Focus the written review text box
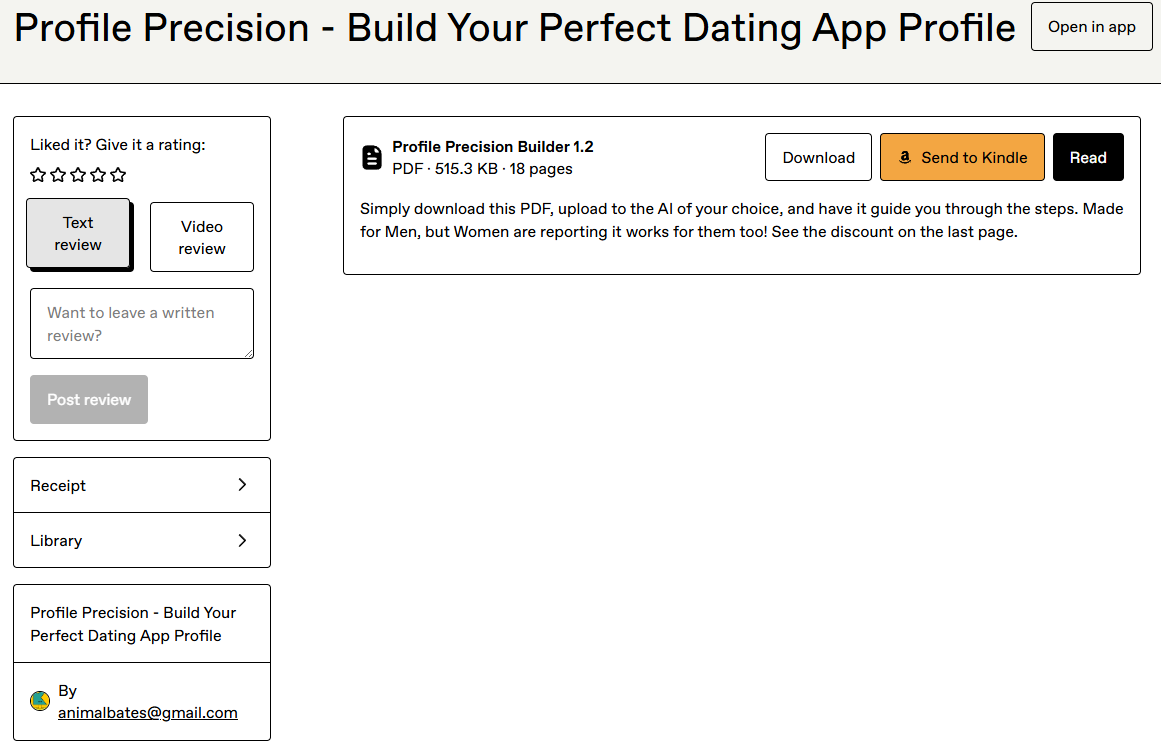This screenshot has height=749, width=1161. (x=142, y=323)
